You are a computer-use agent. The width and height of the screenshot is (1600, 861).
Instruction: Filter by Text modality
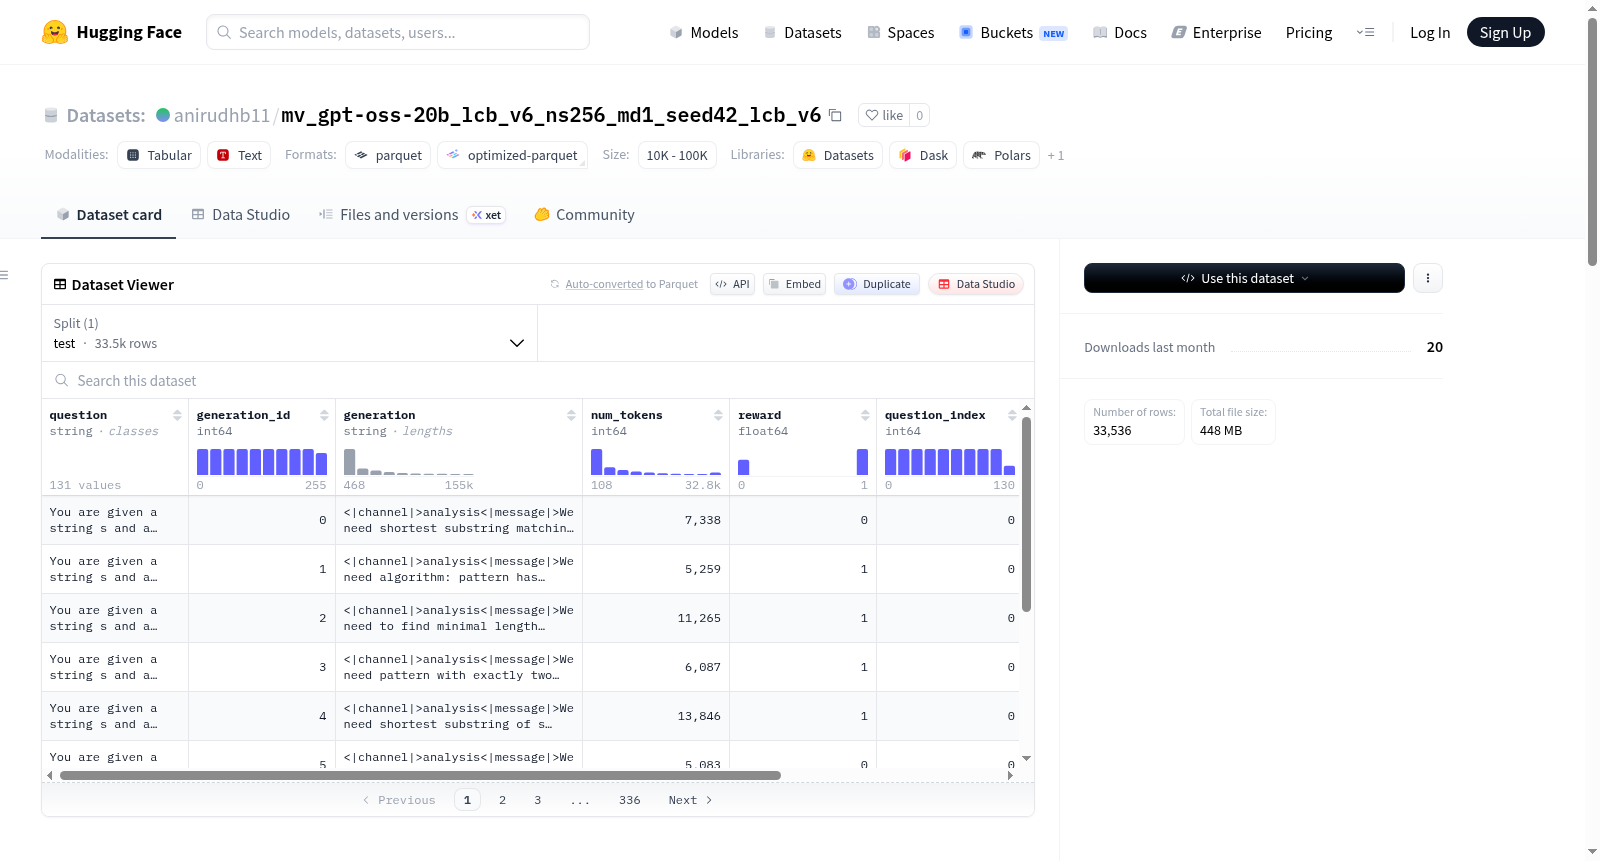pyautogui.click(x=240, y=155)
